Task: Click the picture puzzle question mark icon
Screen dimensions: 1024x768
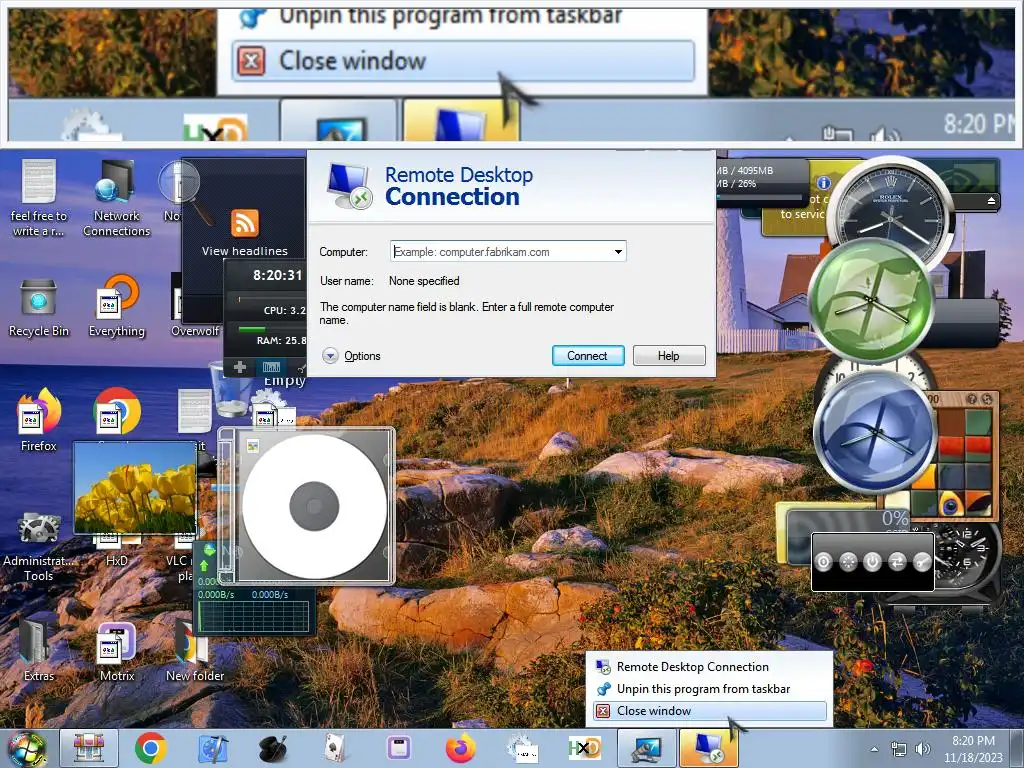Action: pyautogui.click(x=972, y=399)
